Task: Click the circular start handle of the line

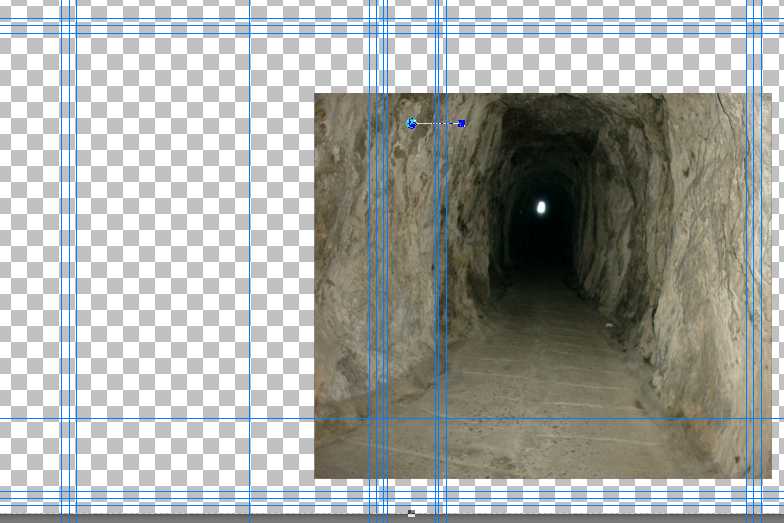Action: click(411, 123)
